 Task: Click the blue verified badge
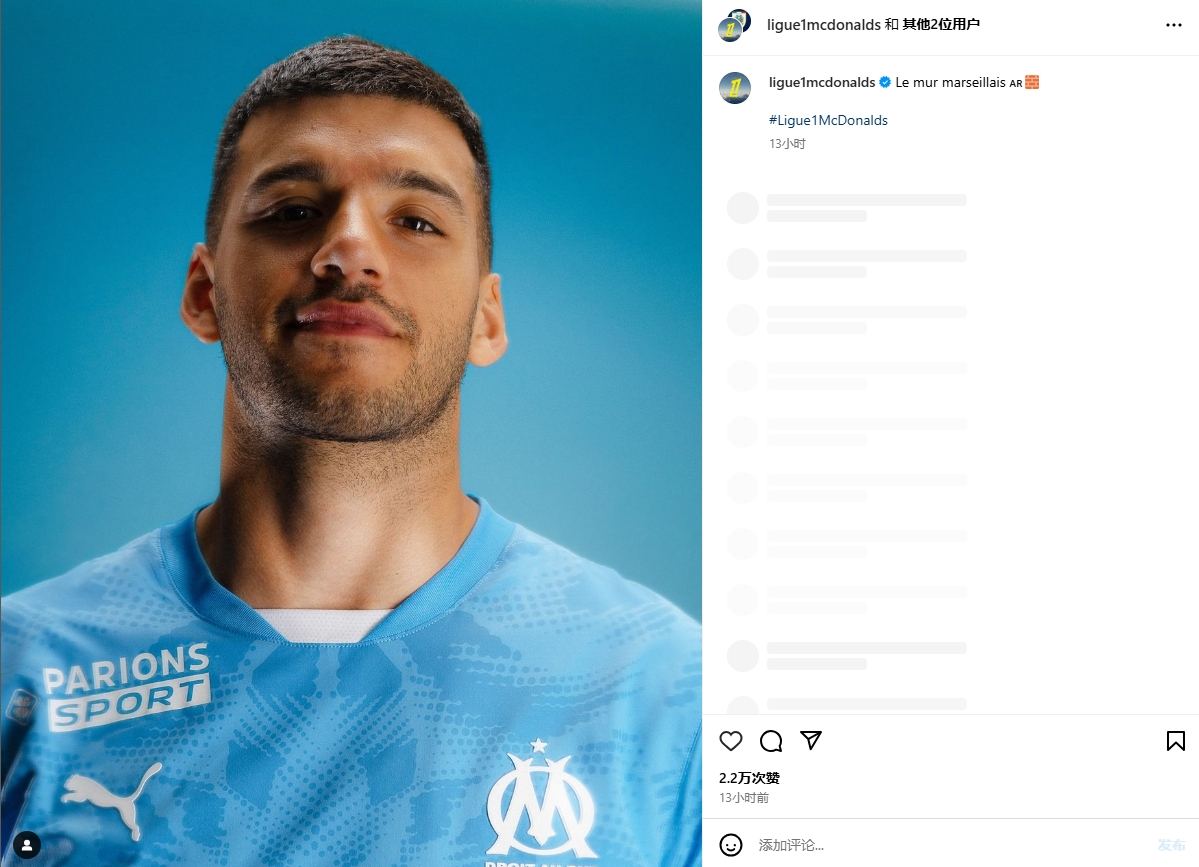885,82
